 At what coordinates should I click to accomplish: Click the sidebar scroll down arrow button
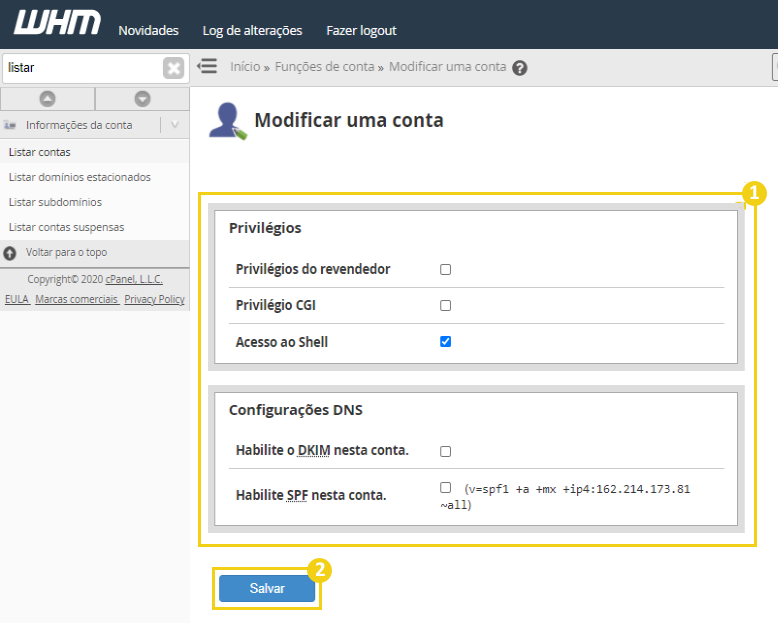coord(142,99)
